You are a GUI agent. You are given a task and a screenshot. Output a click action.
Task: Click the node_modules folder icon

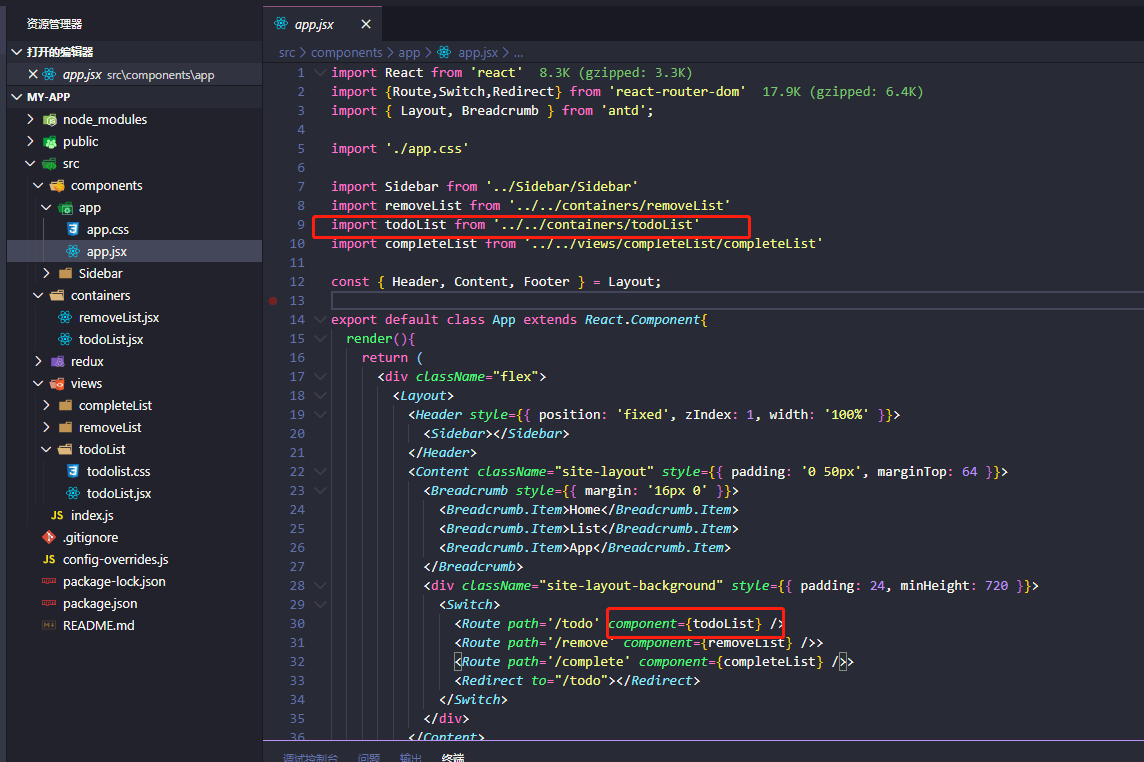50,120
